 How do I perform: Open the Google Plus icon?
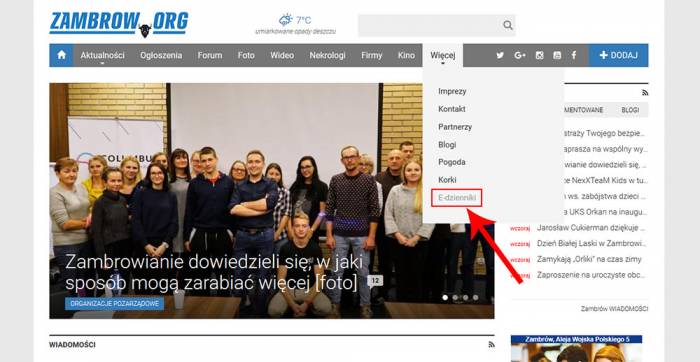(x=520, y=55)
